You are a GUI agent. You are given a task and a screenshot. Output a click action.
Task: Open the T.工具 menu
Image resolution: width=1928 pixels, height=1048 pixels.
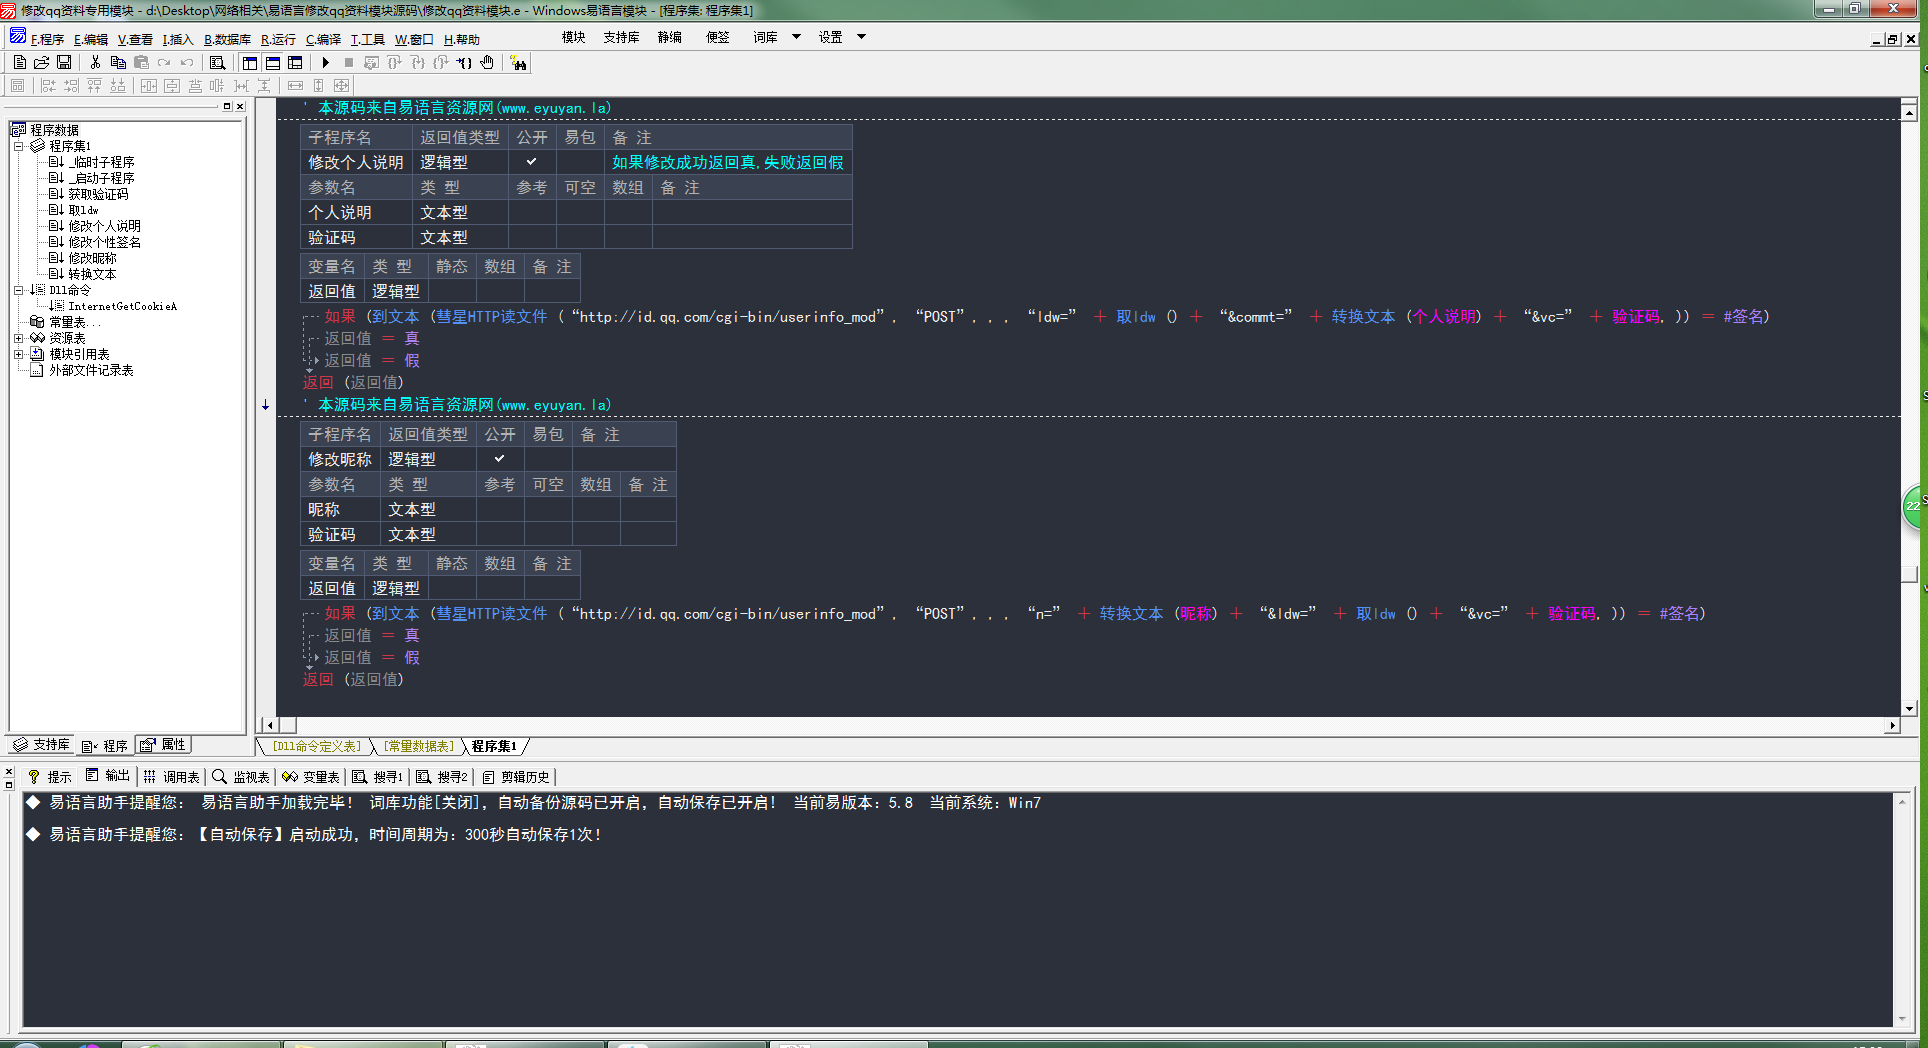coord(367,39)
